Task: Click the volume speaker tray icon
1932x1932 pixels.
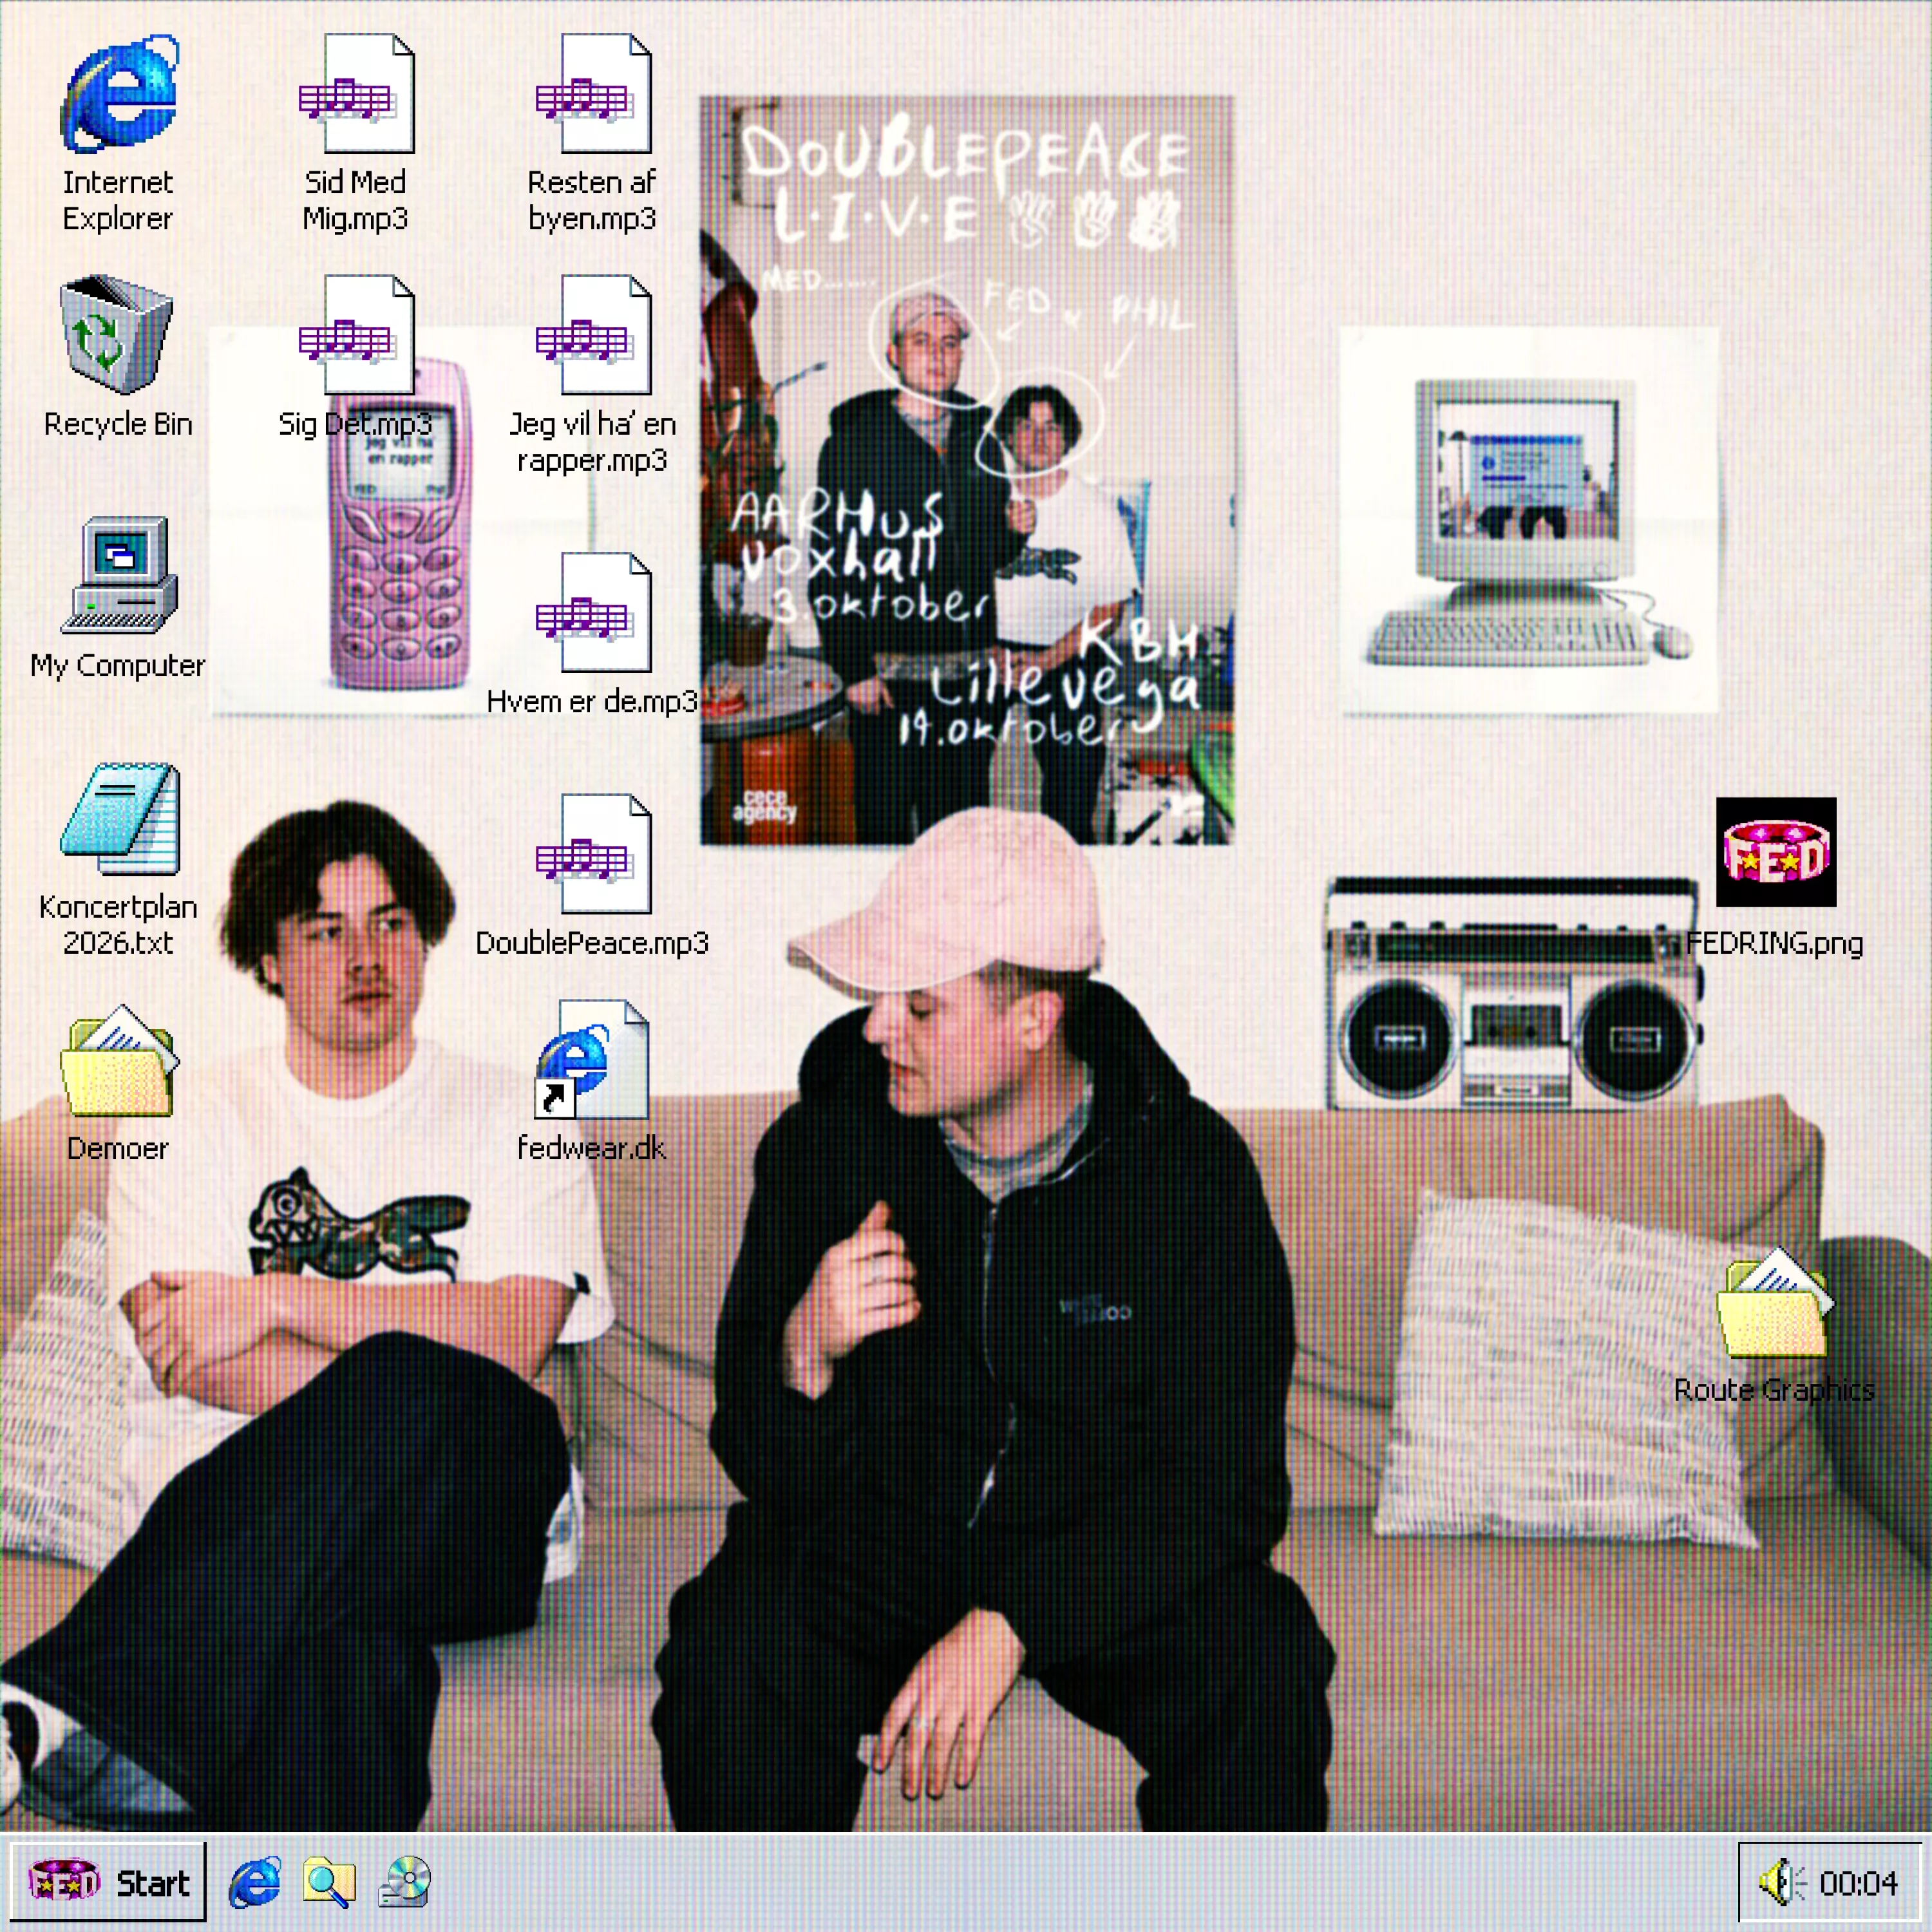Action: coord(1780,1883)
